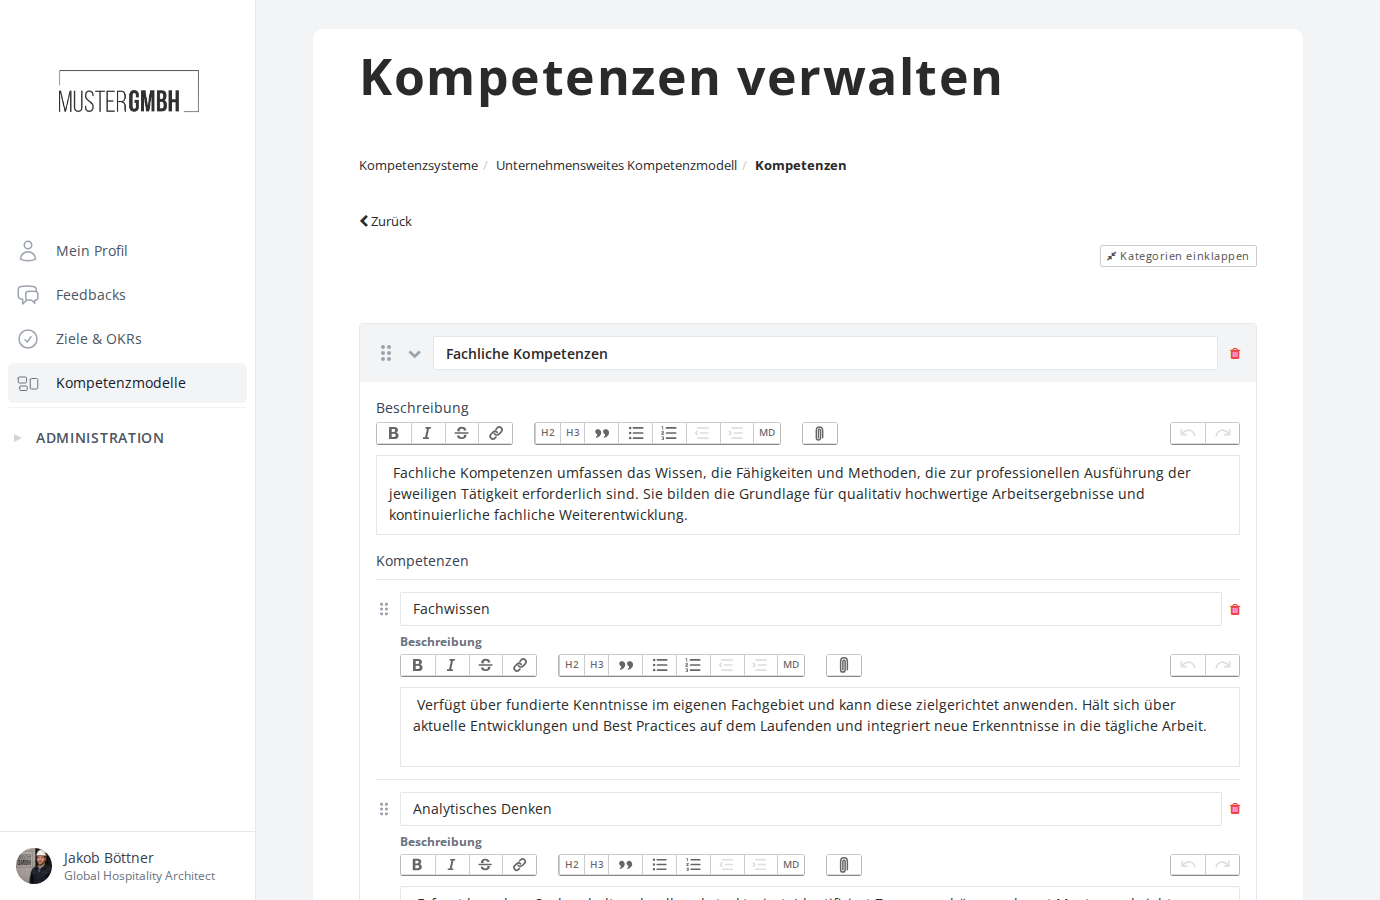Attach file in Fachwissen toolbar
The width and height of the screenshot is (1380, 900).
tap(843, 665)
